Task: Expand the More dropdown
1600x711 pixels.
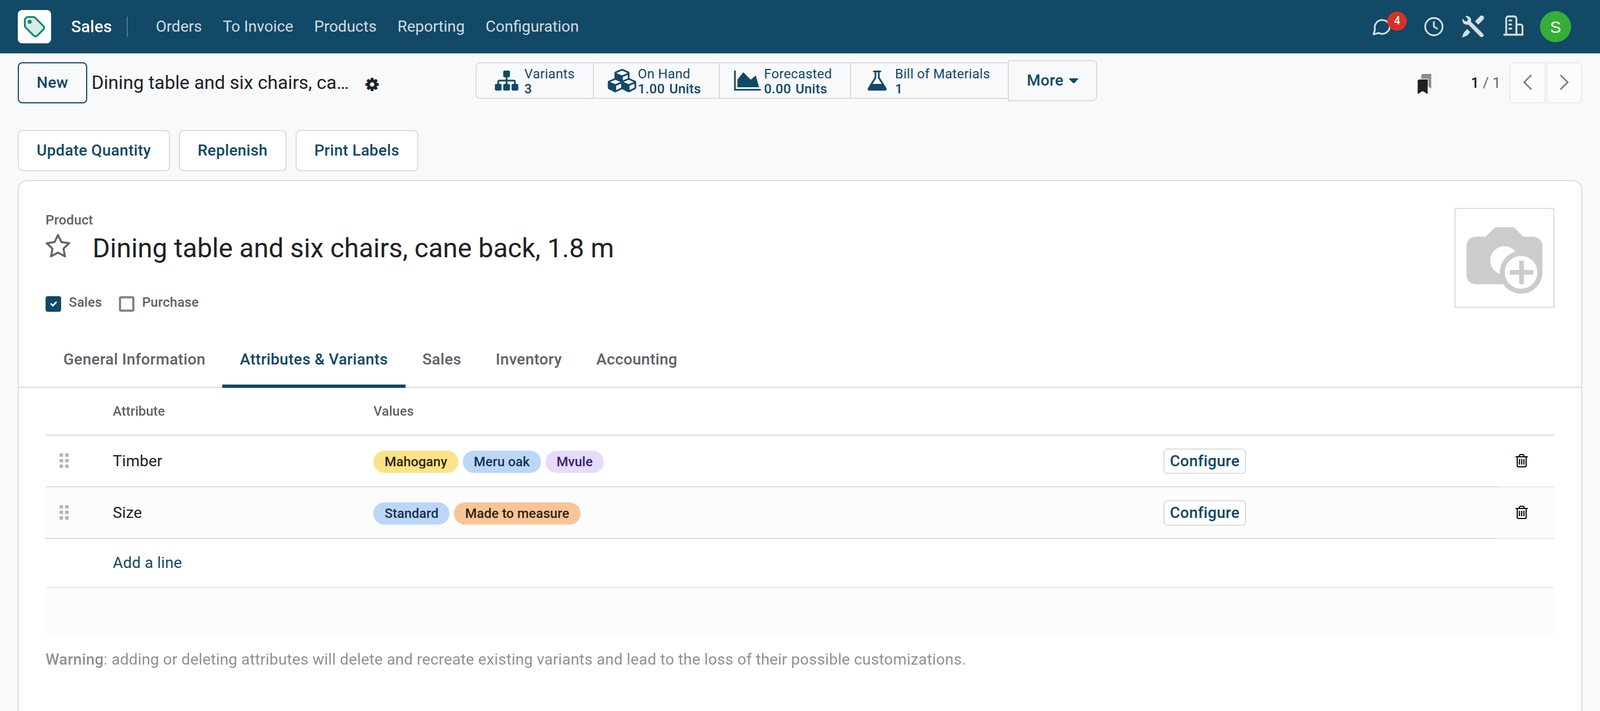Action: 1052,81
